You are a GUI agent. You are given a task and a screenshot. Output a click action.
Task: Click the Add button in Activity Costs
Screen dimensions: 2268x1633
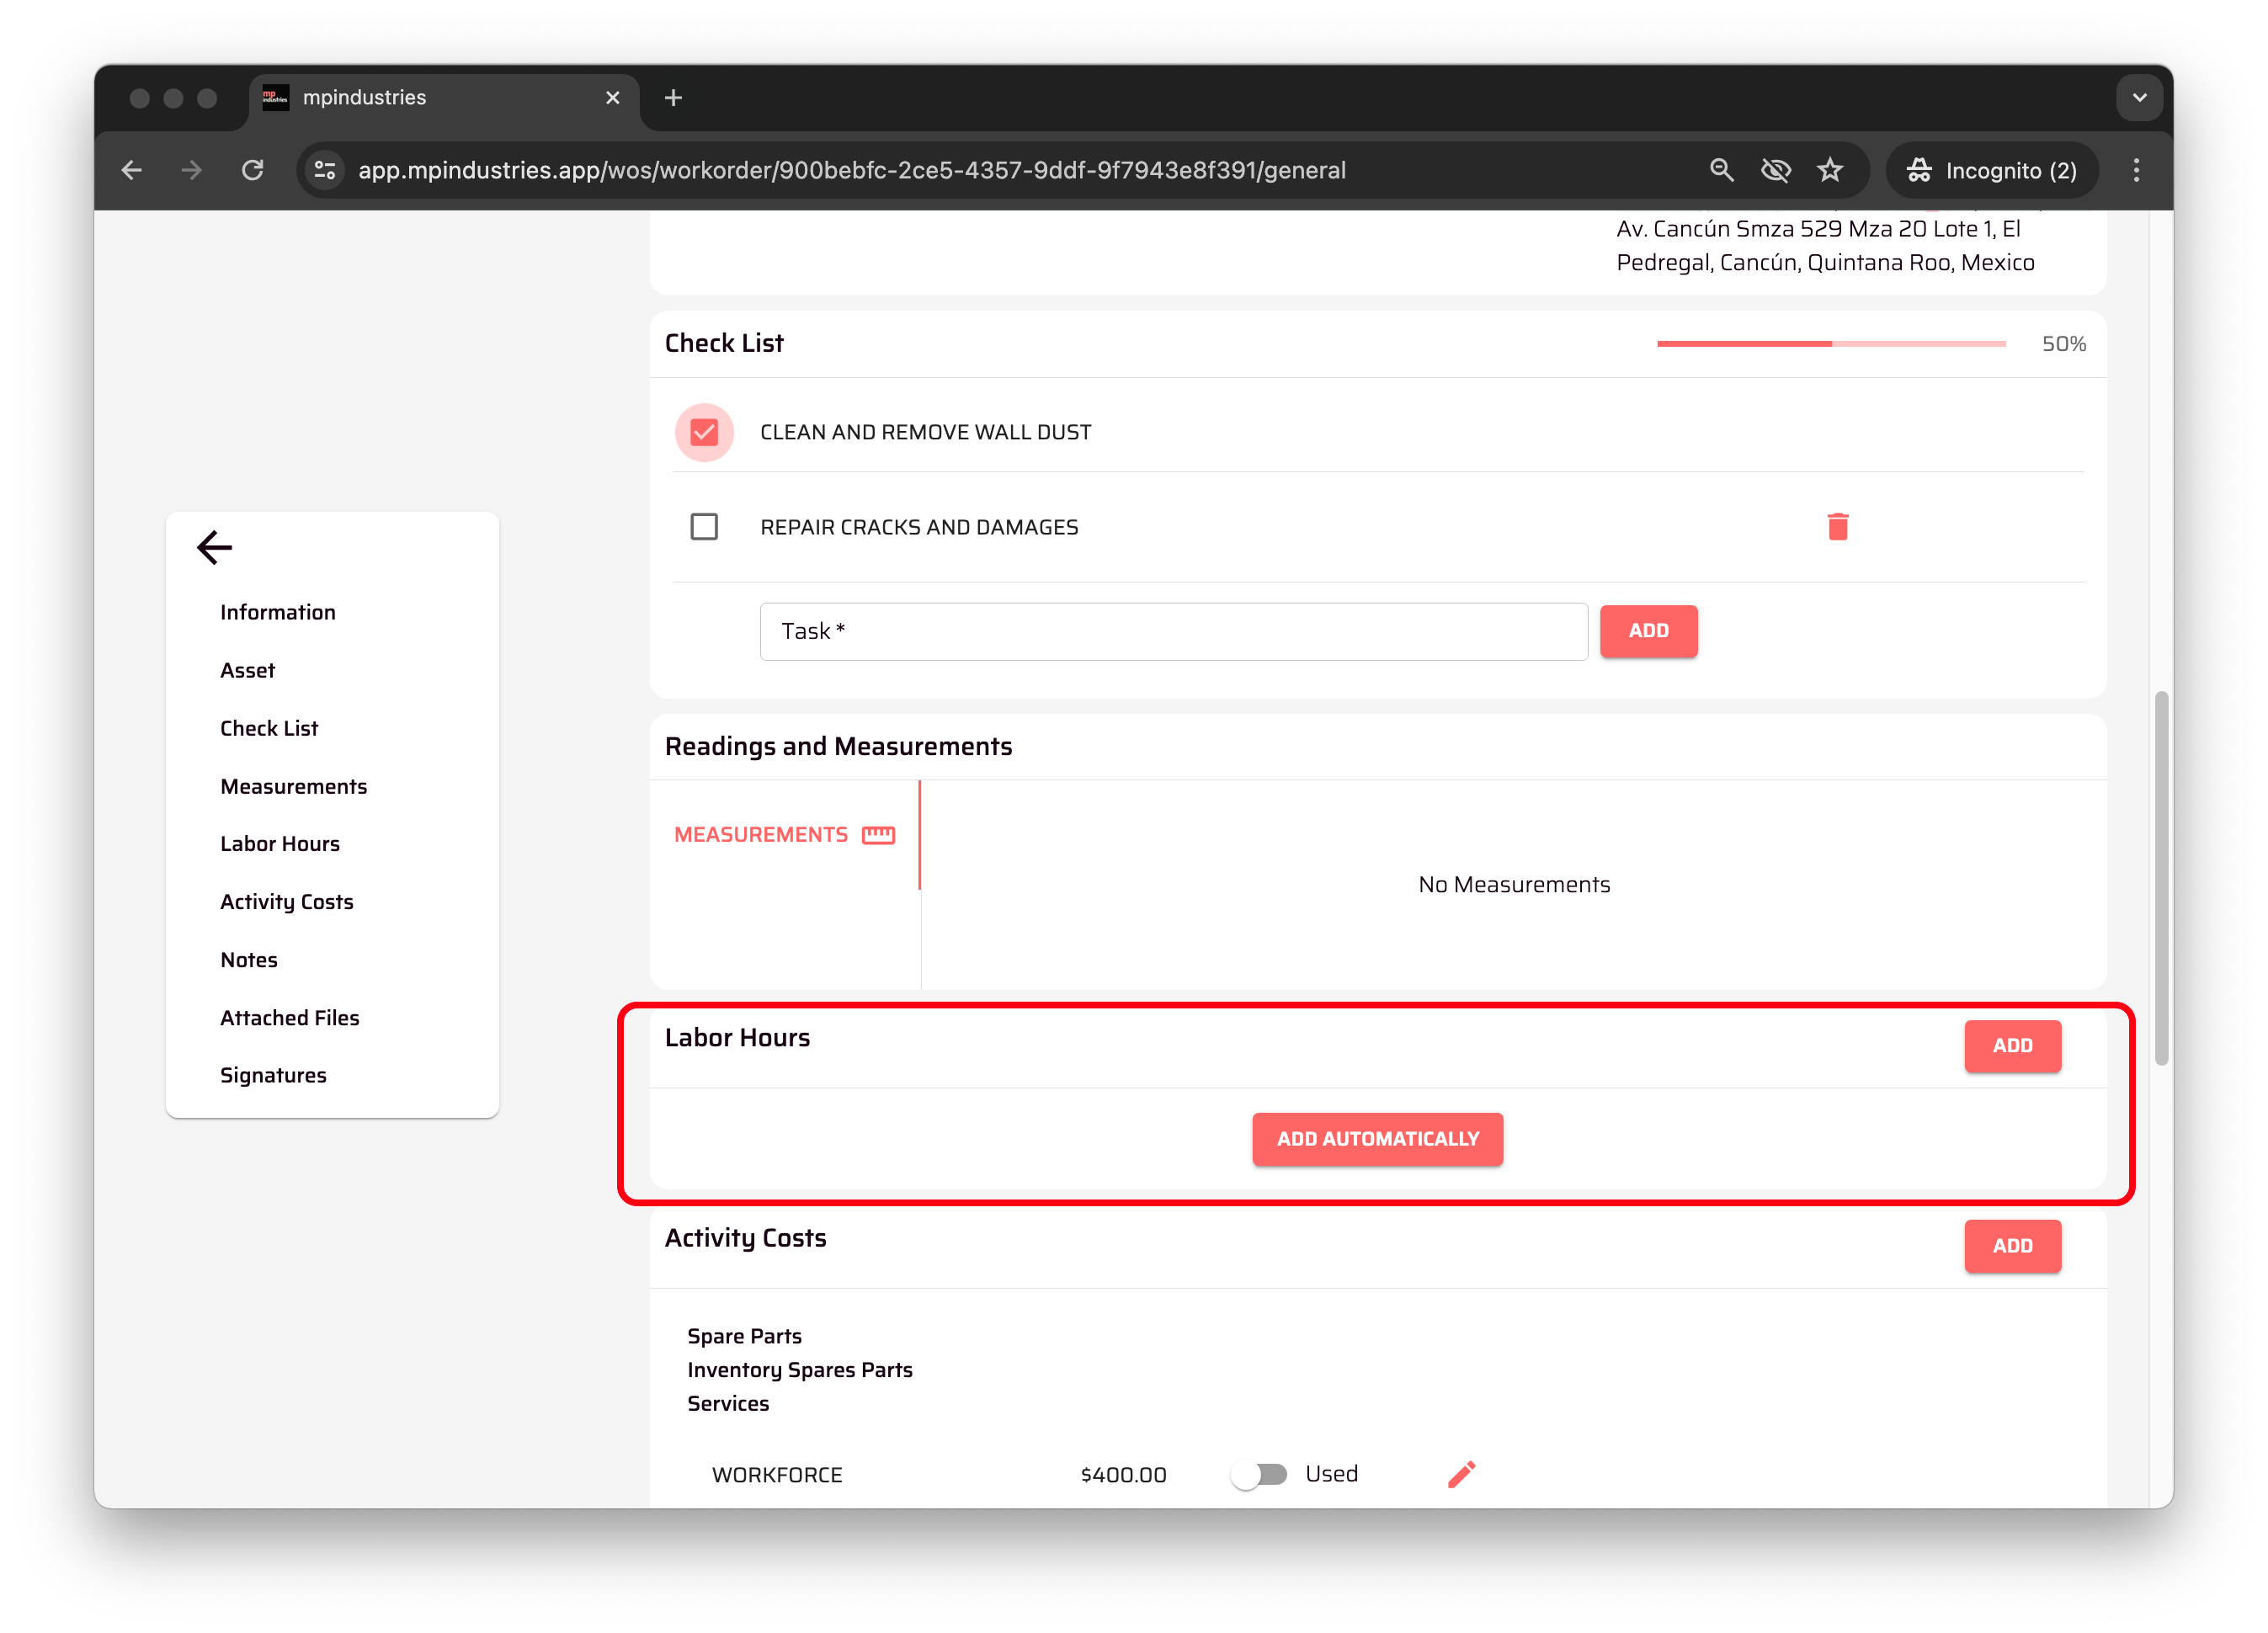2012,1246
